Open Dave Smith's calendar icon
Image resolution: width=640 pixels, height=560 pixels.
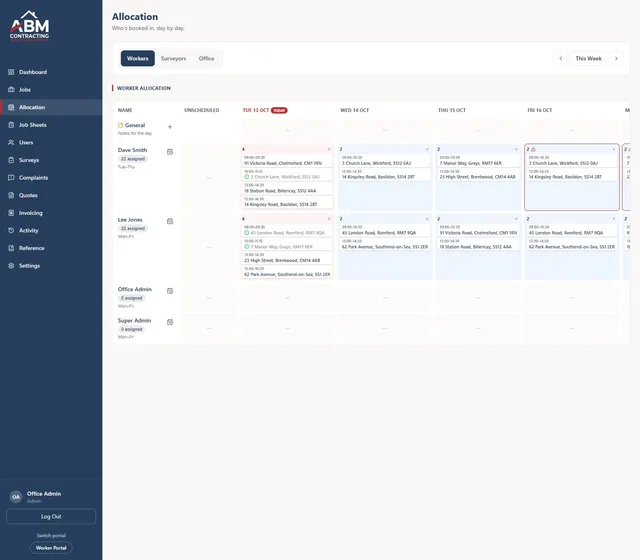pos(170,152)
